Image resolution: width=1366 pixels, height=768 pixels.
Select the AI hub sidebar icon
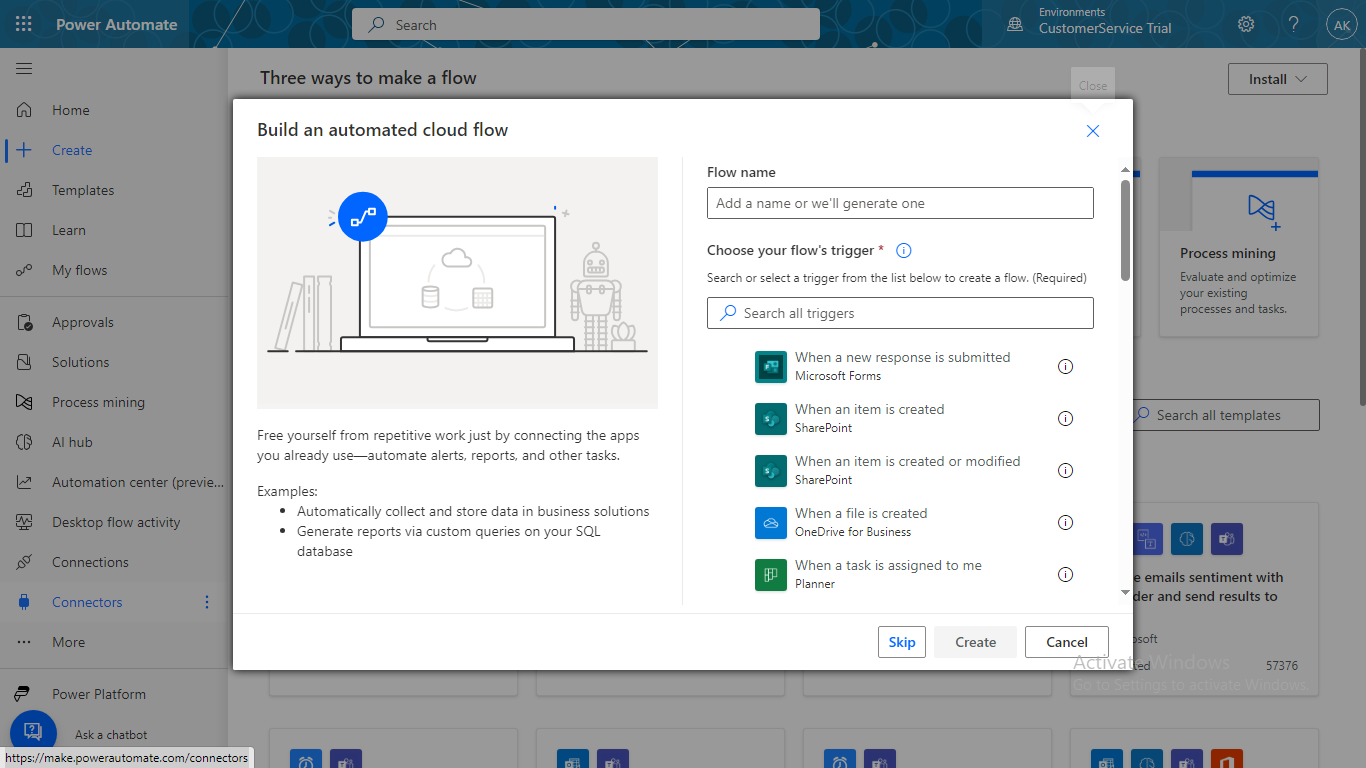(22, 442)
